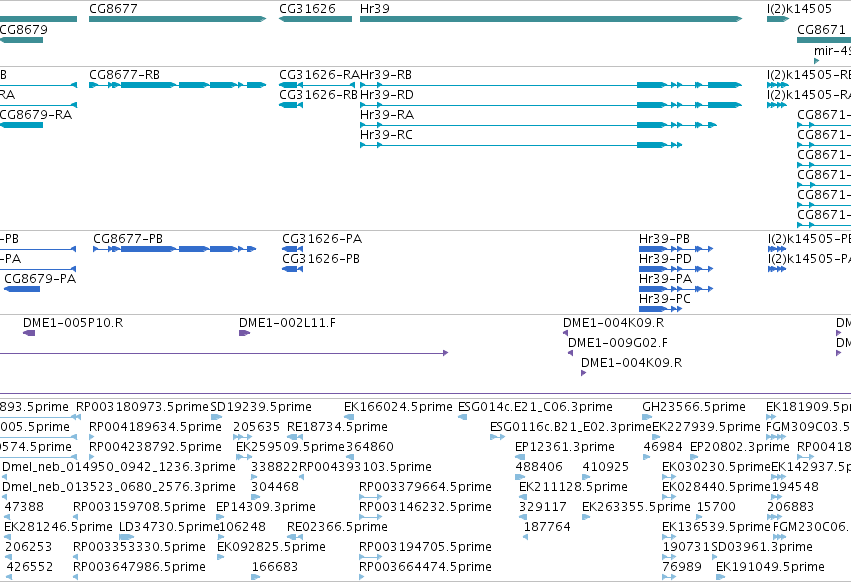Select the CG31626-RA transcript label
This screenshot has height=582, width=851.
(x=319, y=74)
